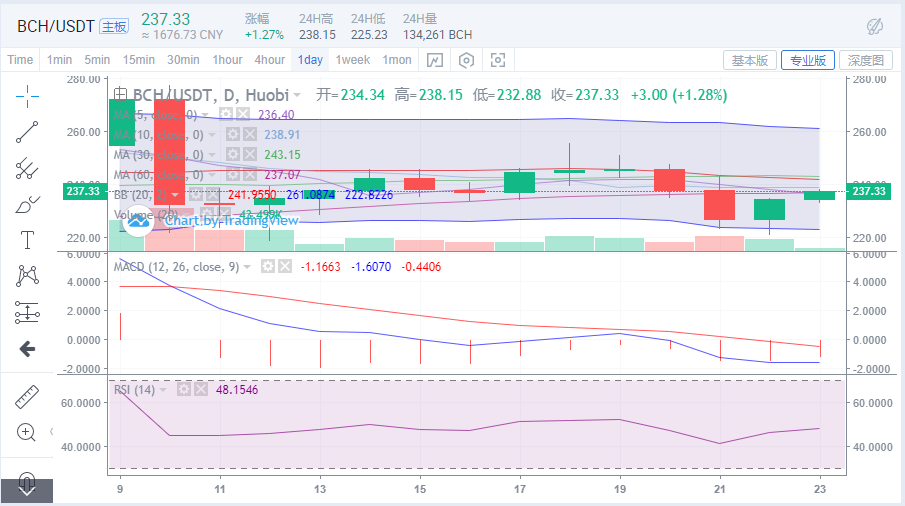
Task: Click the left 237.33 current price label
Action: click(84, 191)
